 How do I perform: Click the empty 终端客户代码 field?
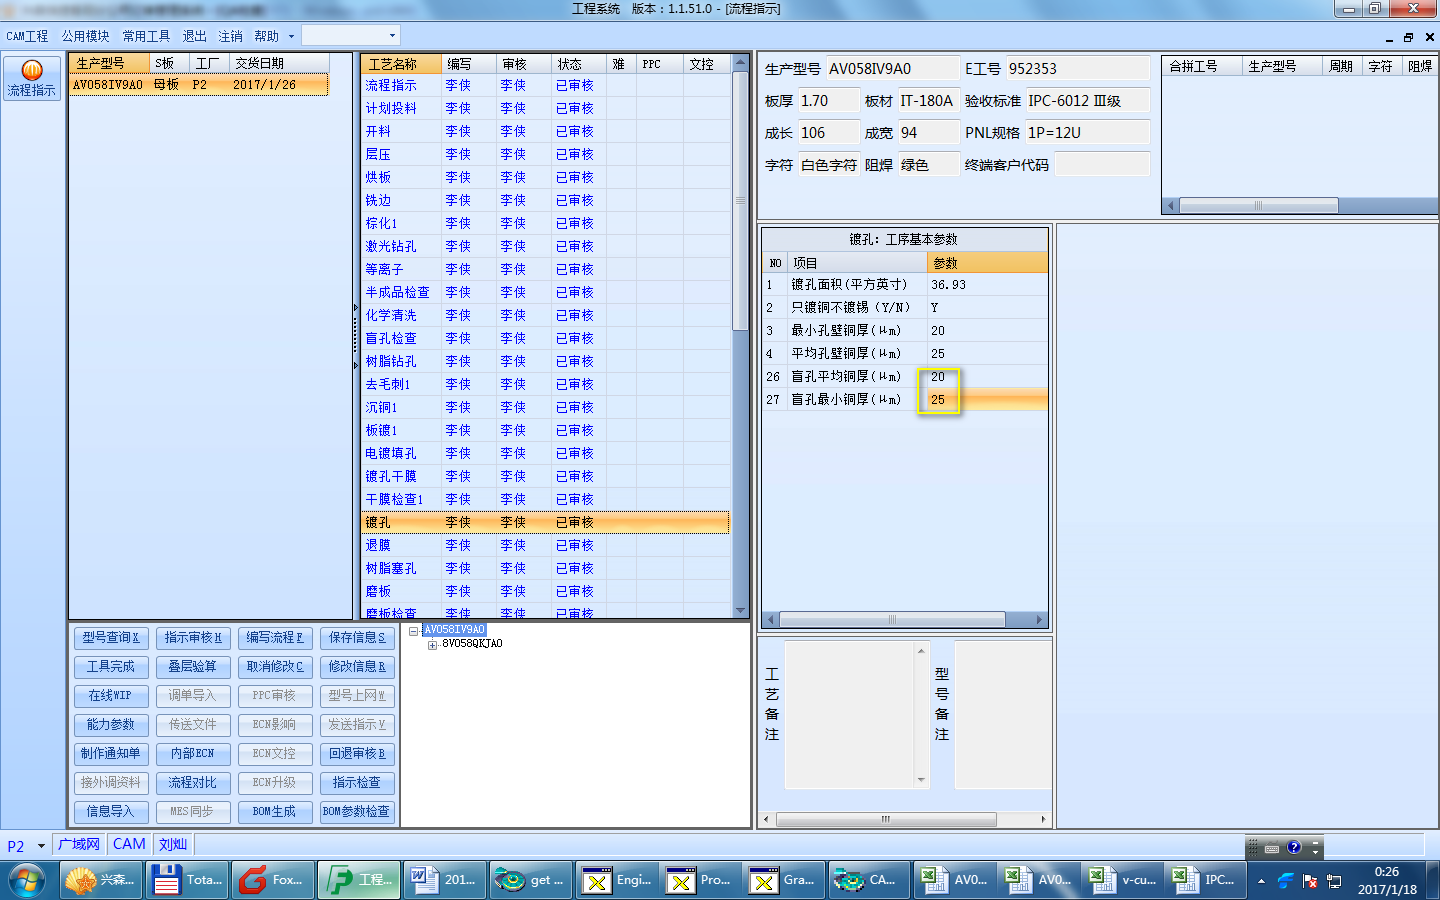click(x=1101, y=165)
